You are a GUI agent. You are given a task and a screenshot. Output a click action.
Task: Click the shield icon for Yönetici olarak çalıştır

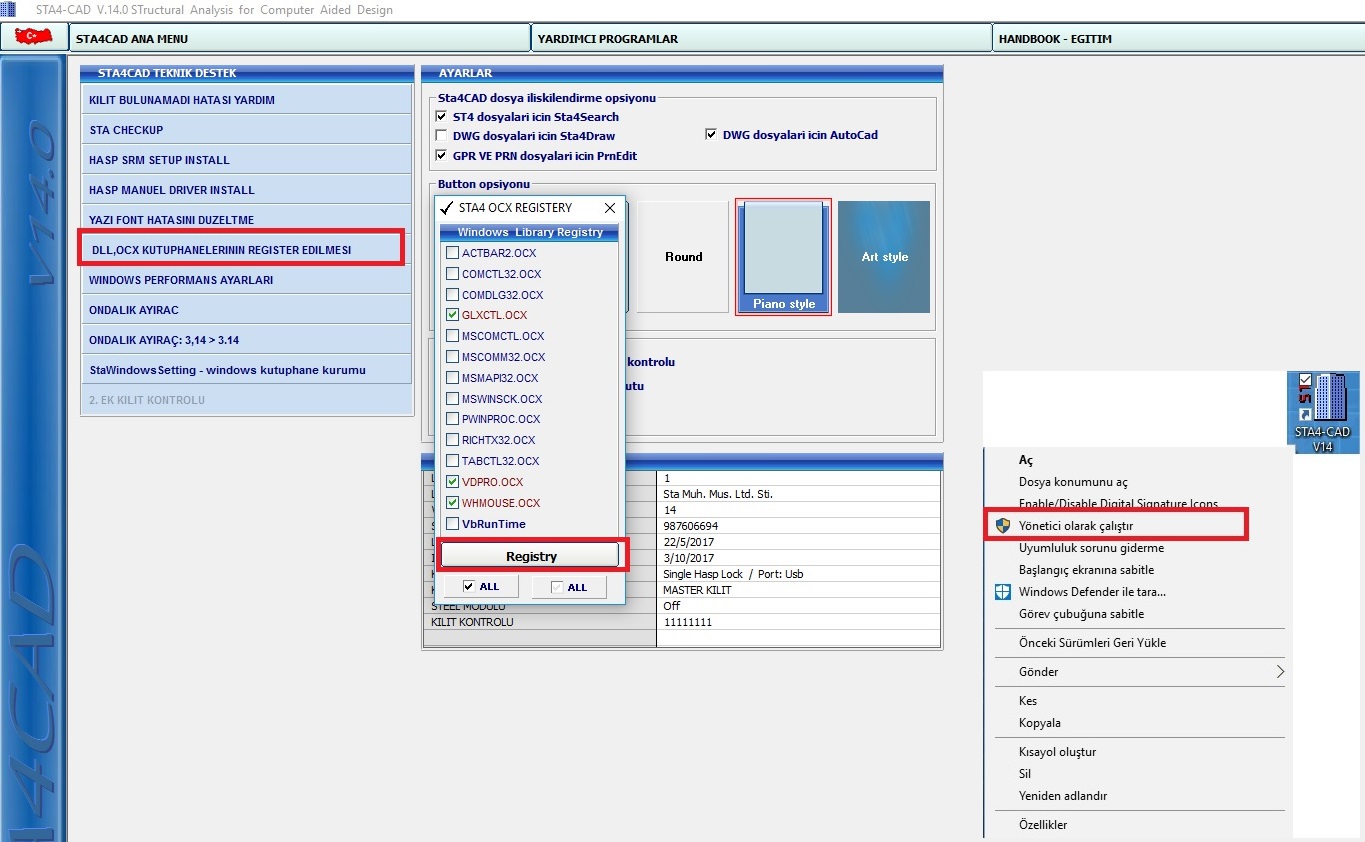[1003, 525]
